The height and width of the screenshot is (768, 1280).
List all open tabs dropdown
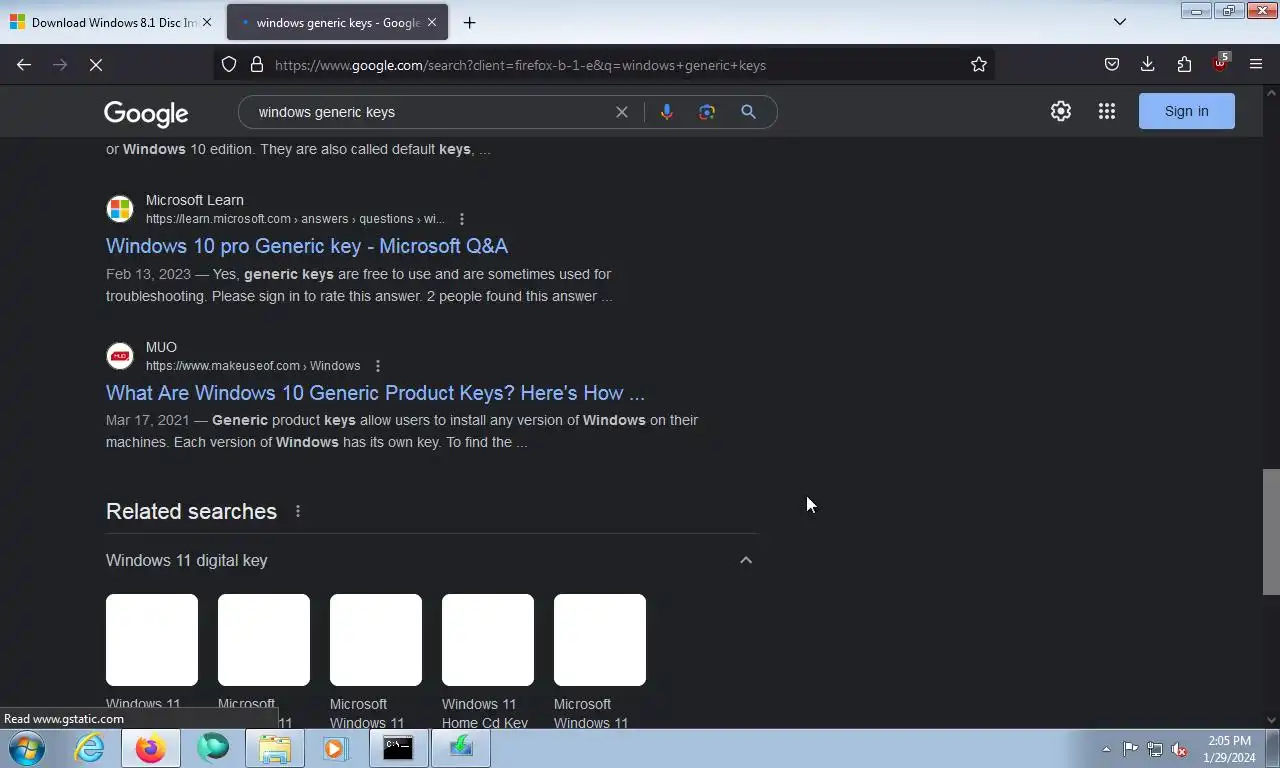point(1120,22)
